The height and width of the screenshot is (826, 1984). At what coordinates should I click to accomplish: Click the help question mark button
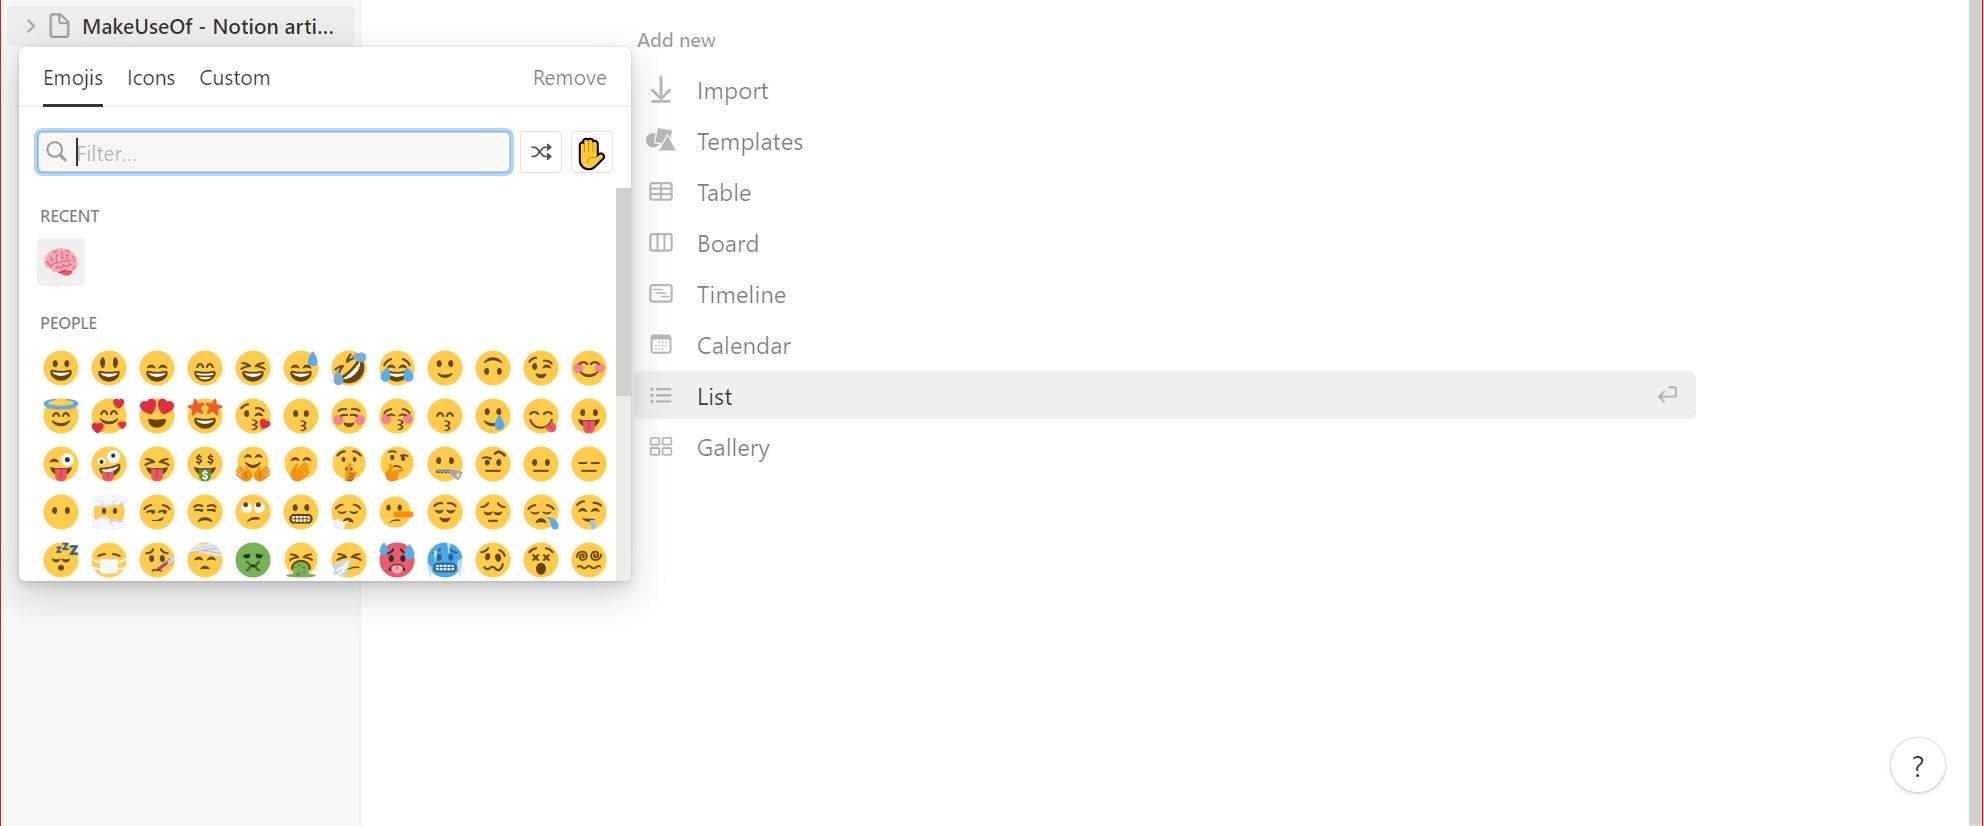[x=1917, y=766]
